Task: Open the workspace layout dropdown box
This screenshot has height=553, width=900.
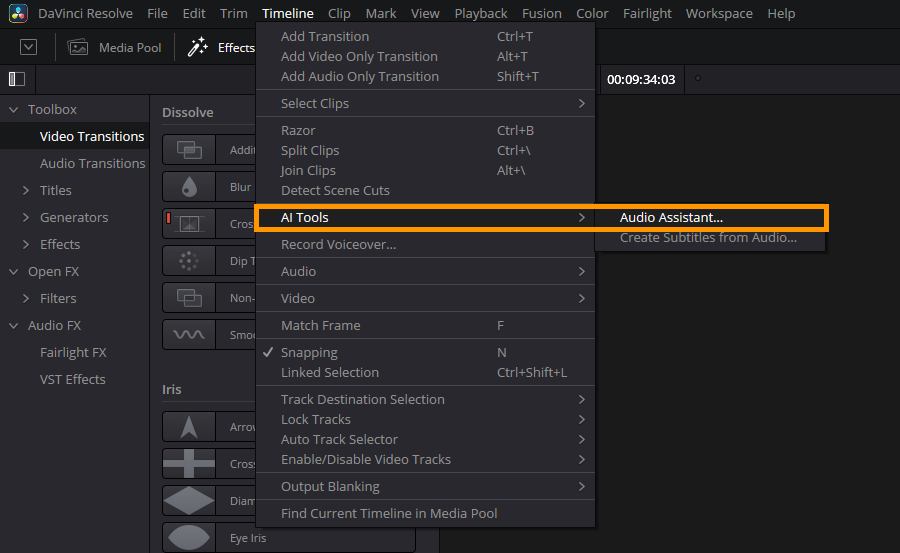Action: [x=28, y=47]
